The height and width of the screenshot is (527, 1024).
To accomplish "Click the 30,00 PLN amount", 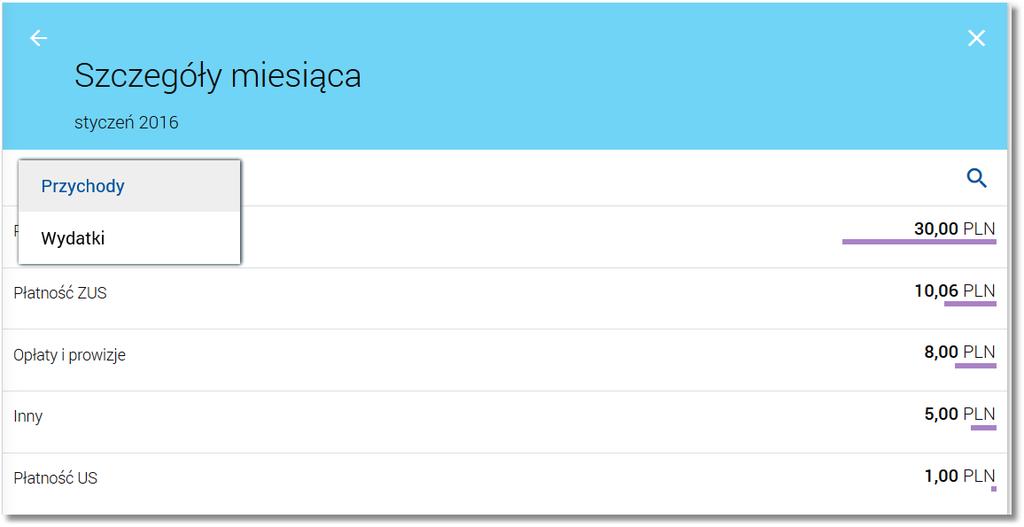I will [954, 229].
